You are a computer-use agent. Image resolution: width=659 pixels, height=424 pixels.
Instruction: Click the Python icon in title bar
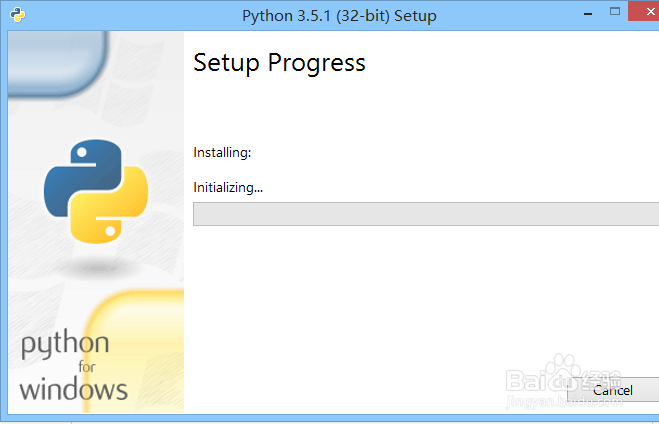point(18,15)
